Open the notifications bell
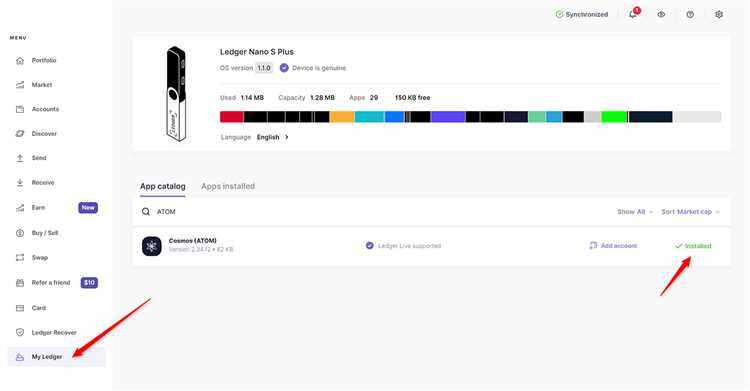750x391 pixels. tap(633, 14)
